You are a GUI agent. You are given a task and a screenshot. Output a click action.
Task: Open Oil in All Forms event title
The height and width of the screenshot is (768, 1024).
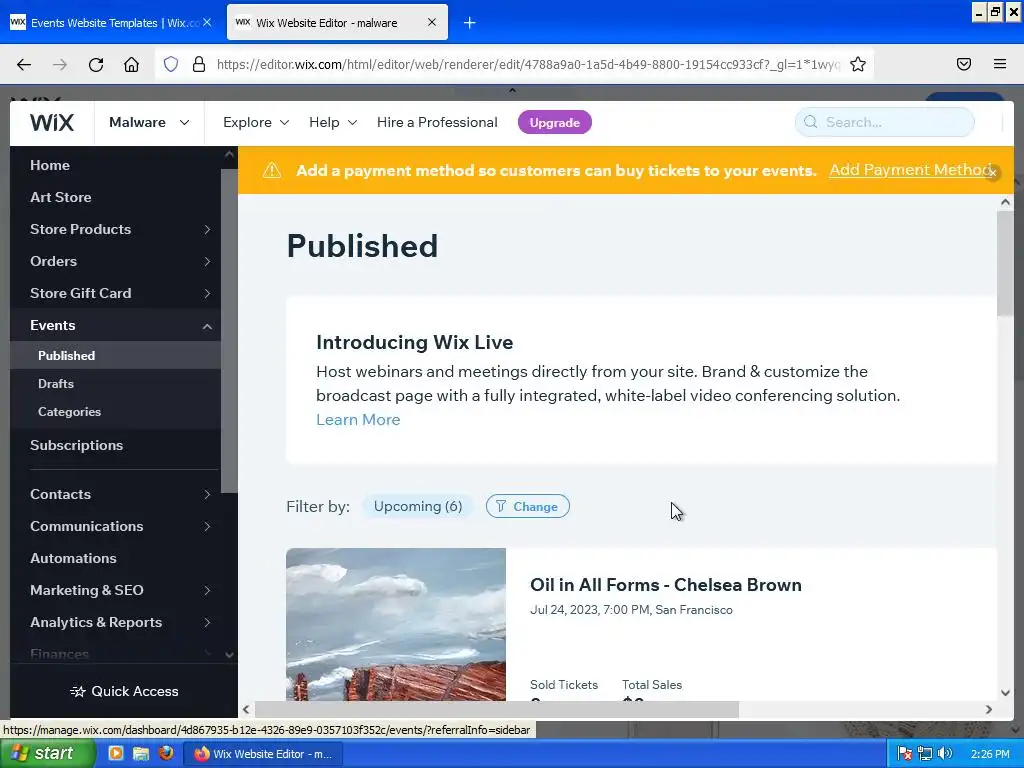665,584
